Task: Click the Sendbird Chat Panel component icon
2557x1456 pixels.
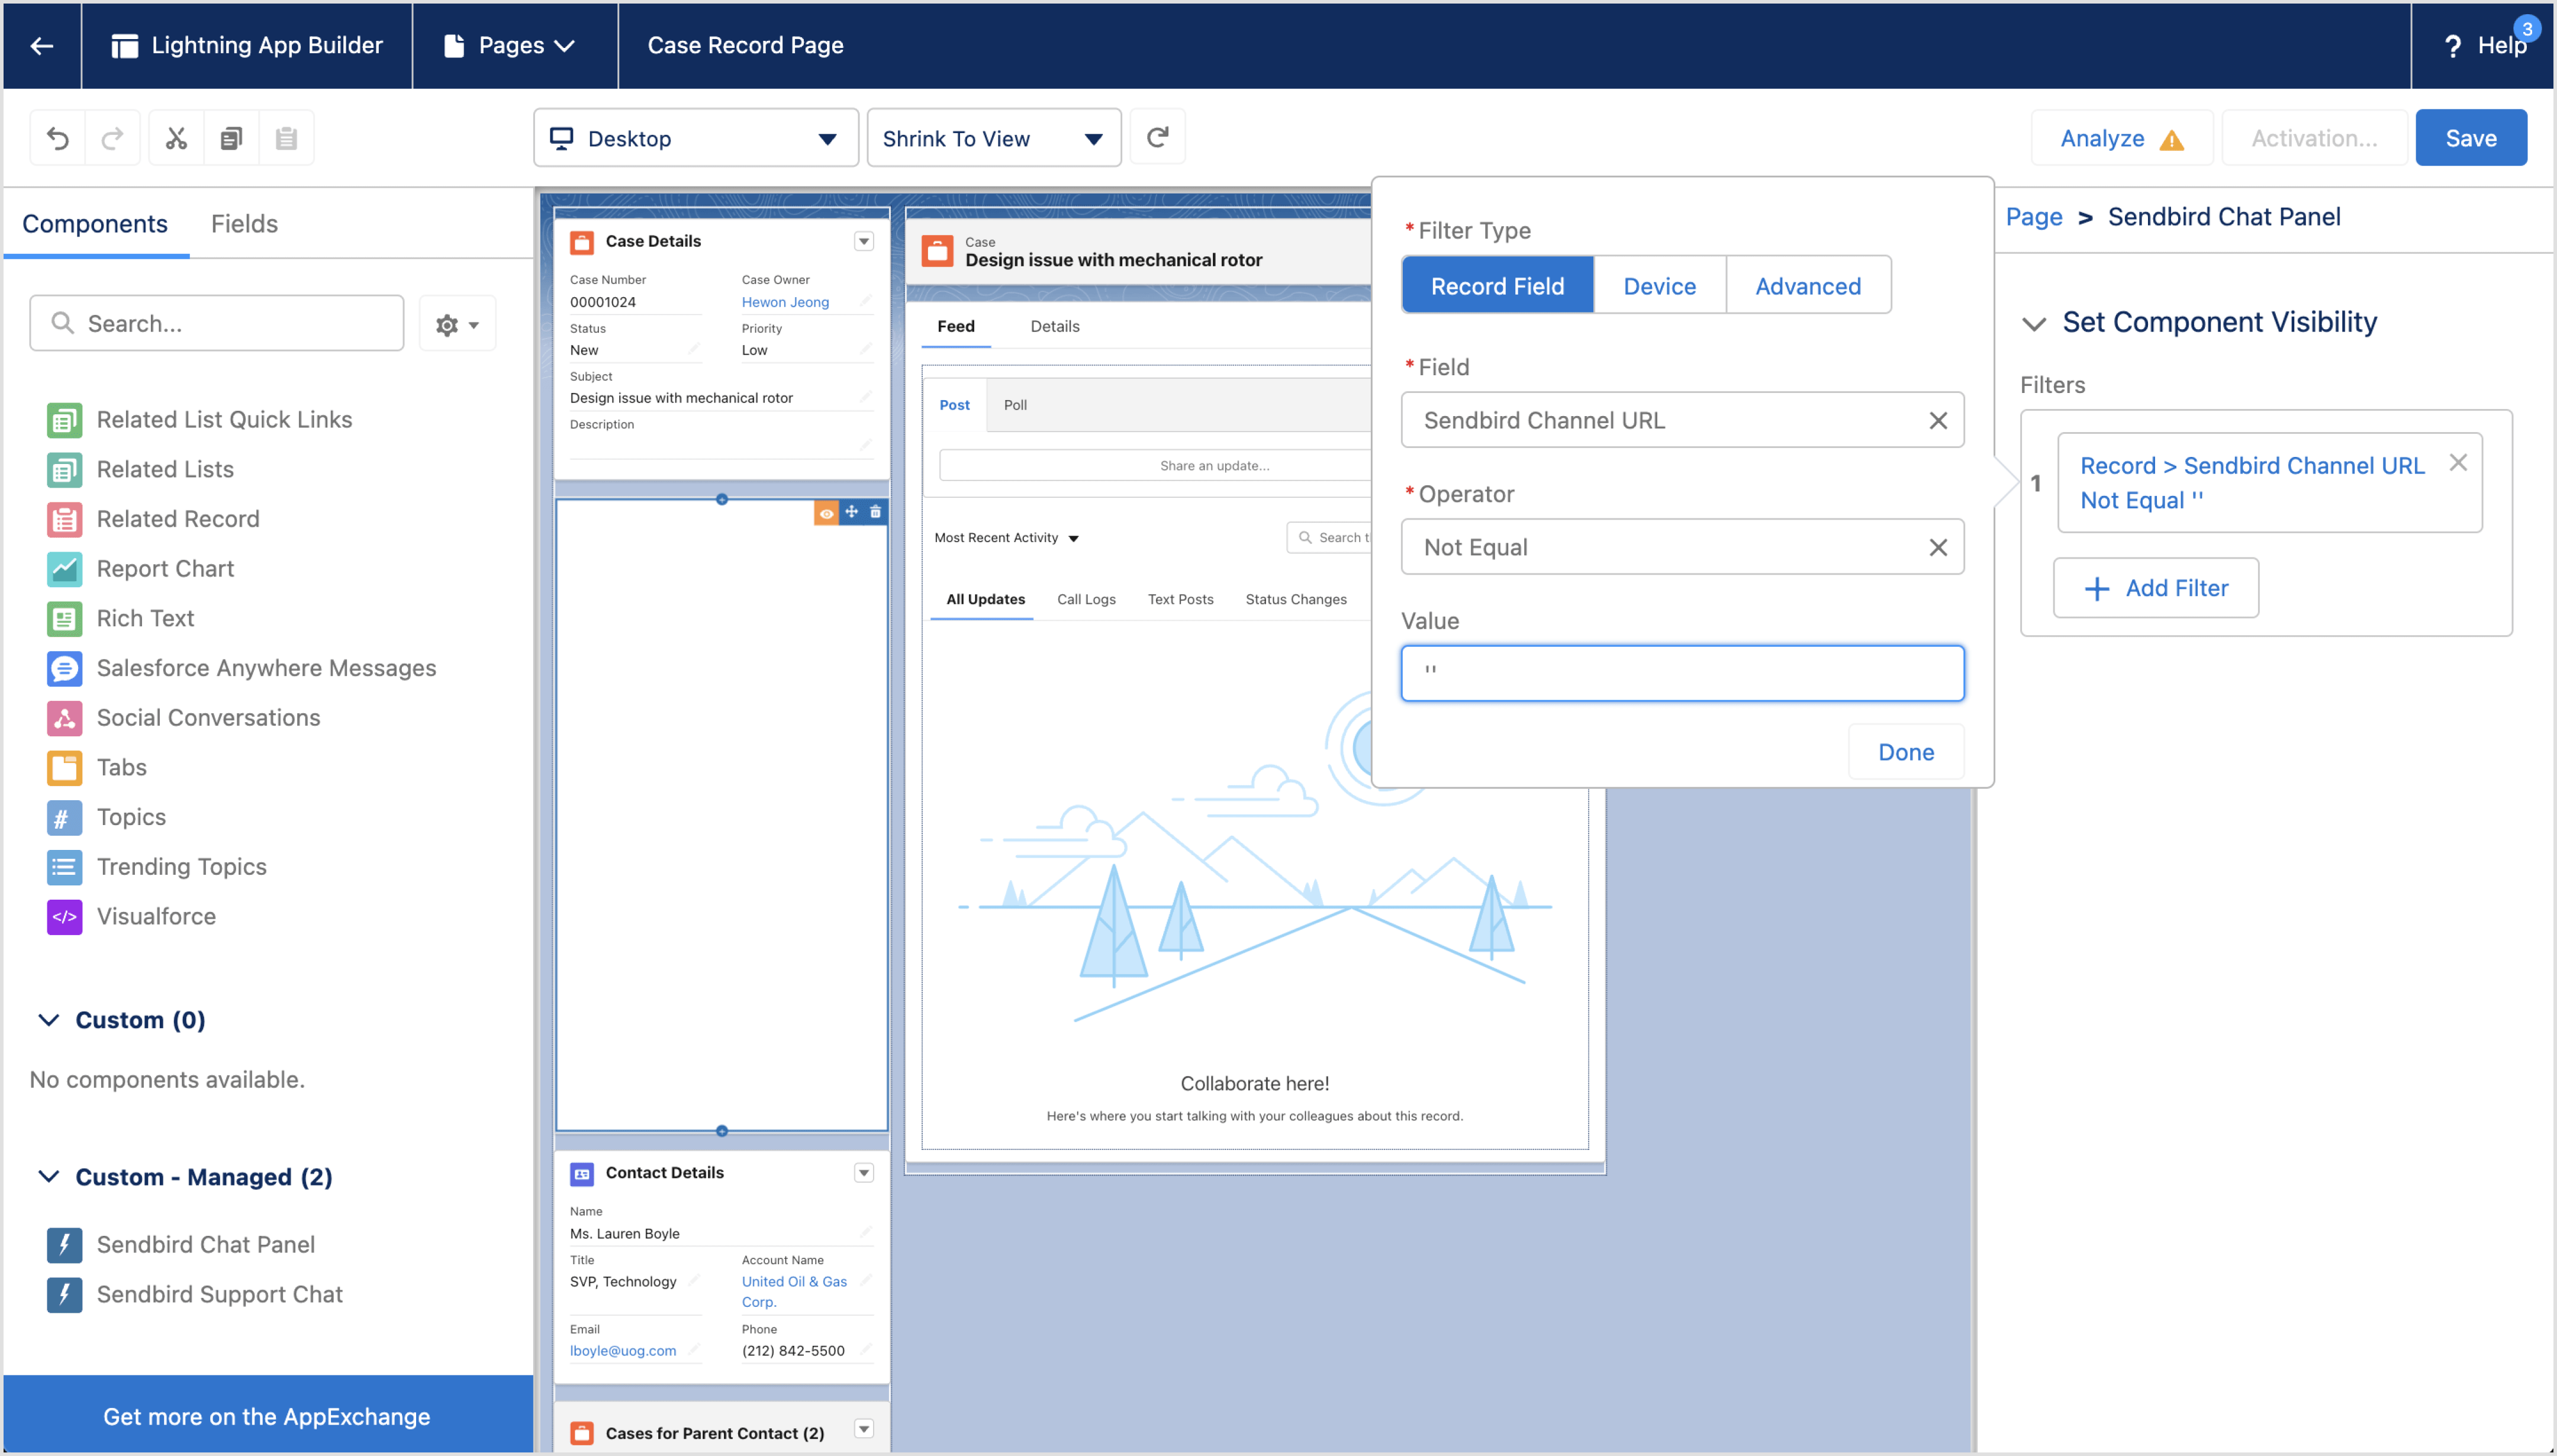Action: click(65, 1244)
